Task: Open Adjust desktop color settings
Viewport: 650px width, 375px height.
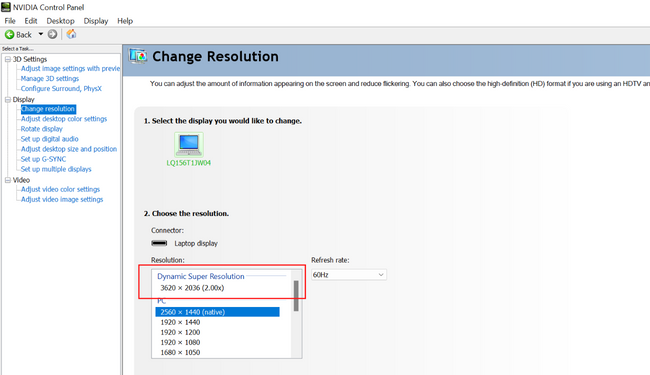Action: (x=64, y=119)
